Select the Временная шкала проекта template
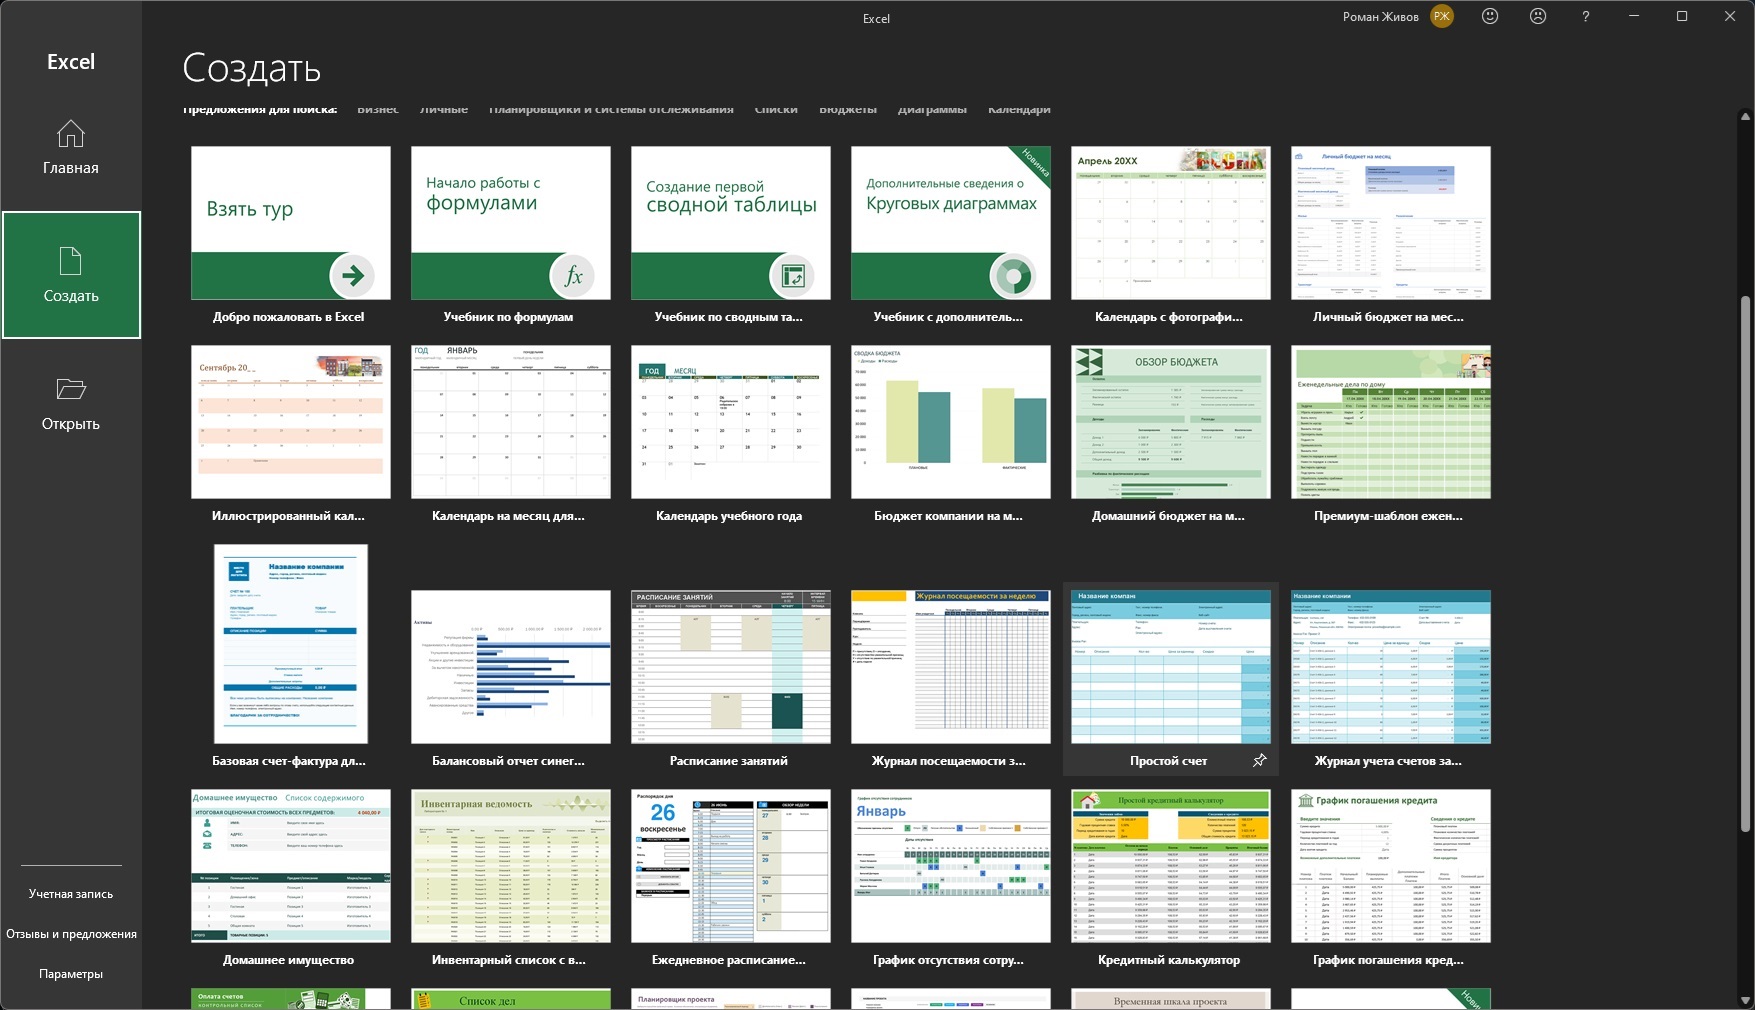1755x1010 pixels. tap(1171, 999)
